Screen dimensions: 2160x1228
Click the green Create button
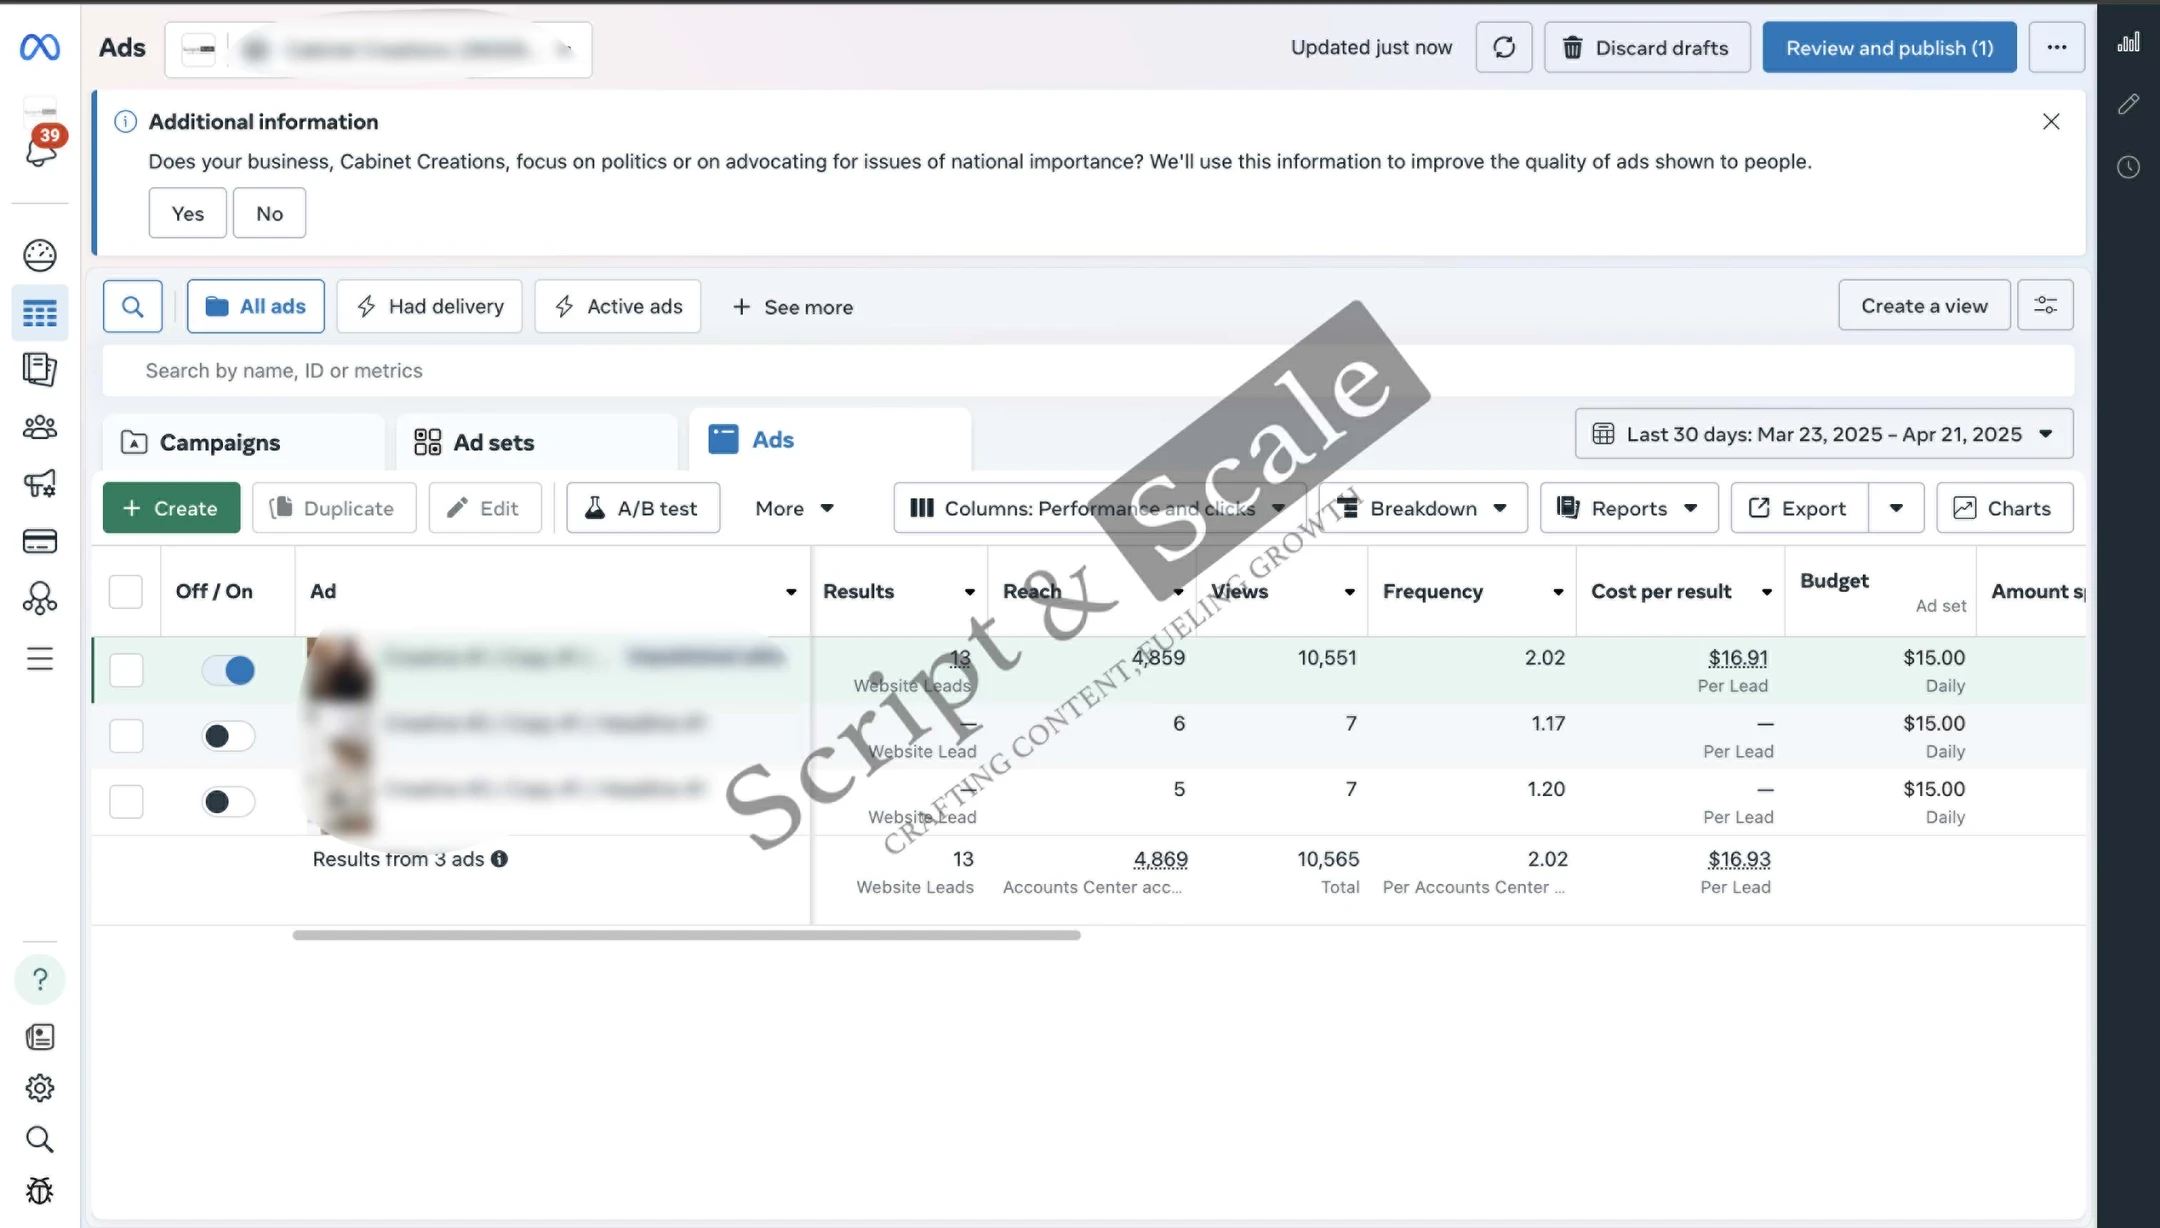pos(171,508)
